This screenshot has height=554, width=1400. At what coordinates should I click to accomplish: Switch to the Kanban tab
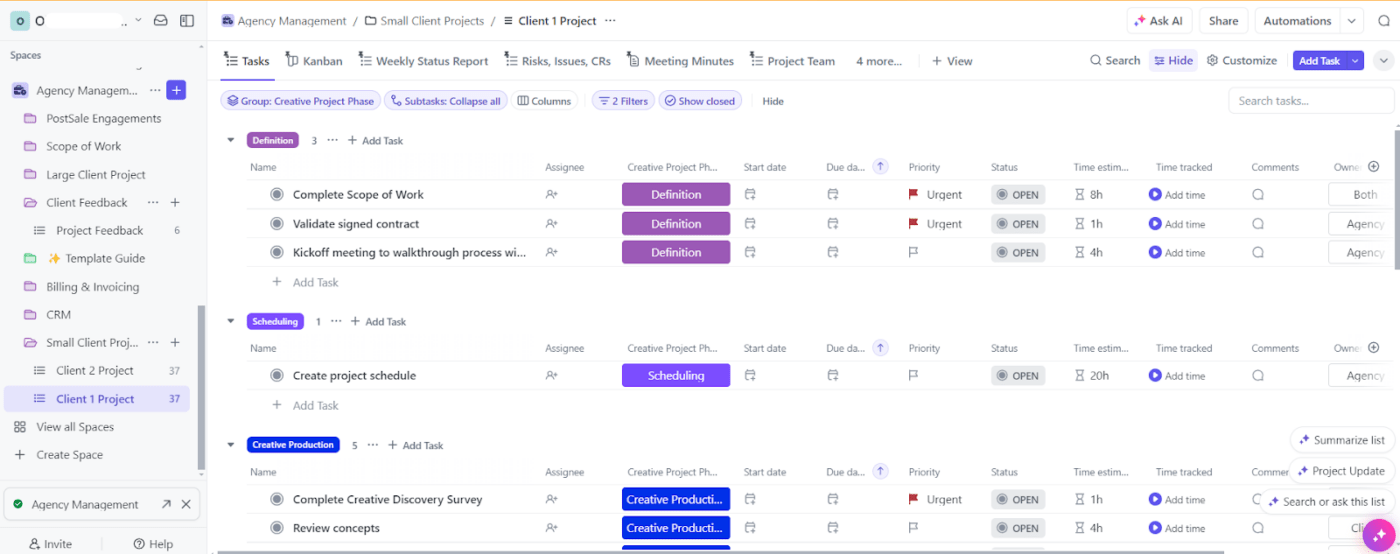(x=314, y=61)
